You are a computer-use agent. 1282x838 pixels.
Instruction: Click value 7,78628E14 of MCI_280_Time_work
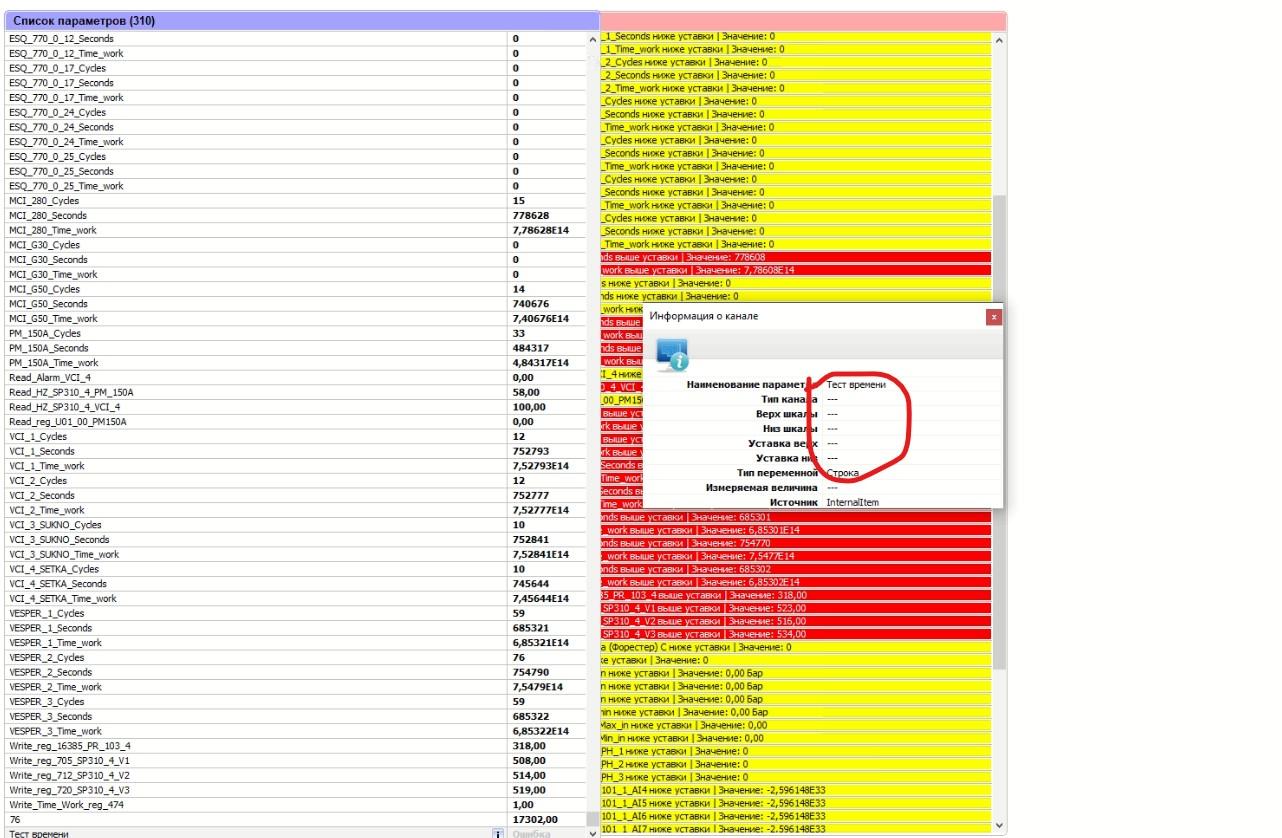pyautogui.click(x=540, y=230)
